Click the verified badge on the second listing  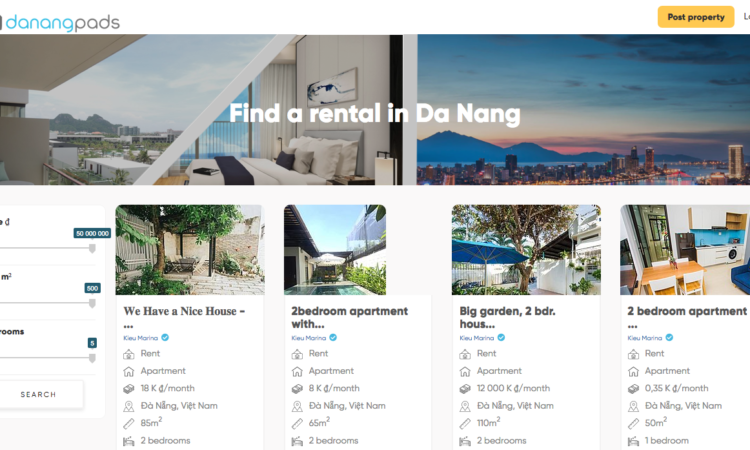[333, 338]
